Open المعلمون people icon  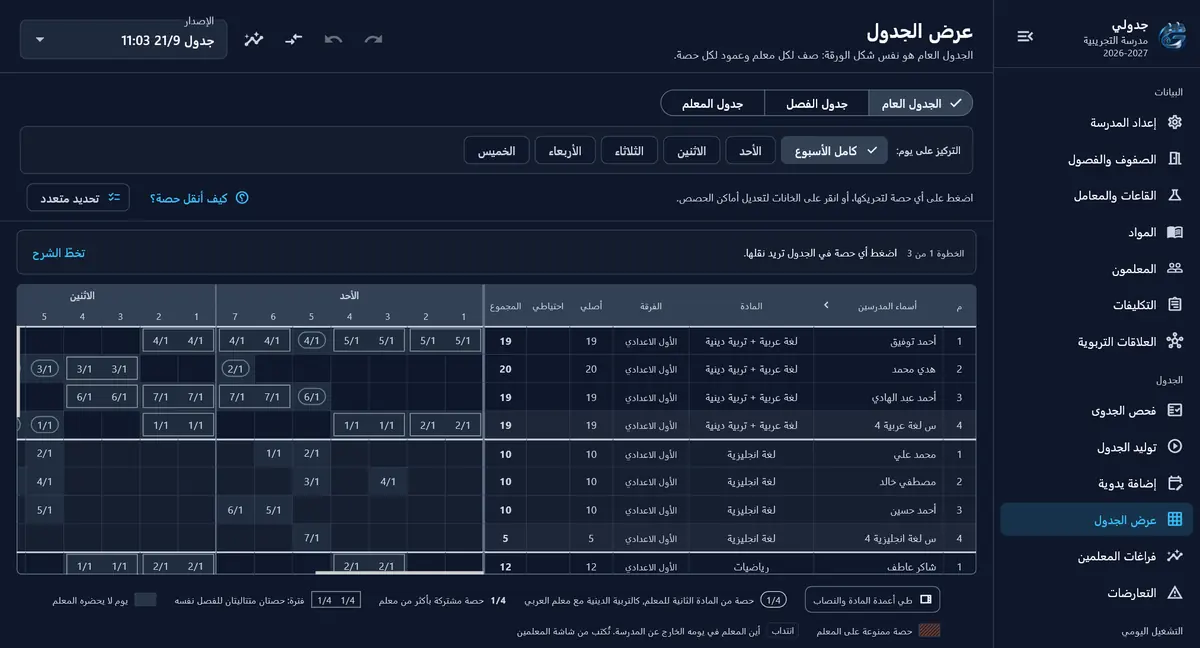coord(1175,269)
